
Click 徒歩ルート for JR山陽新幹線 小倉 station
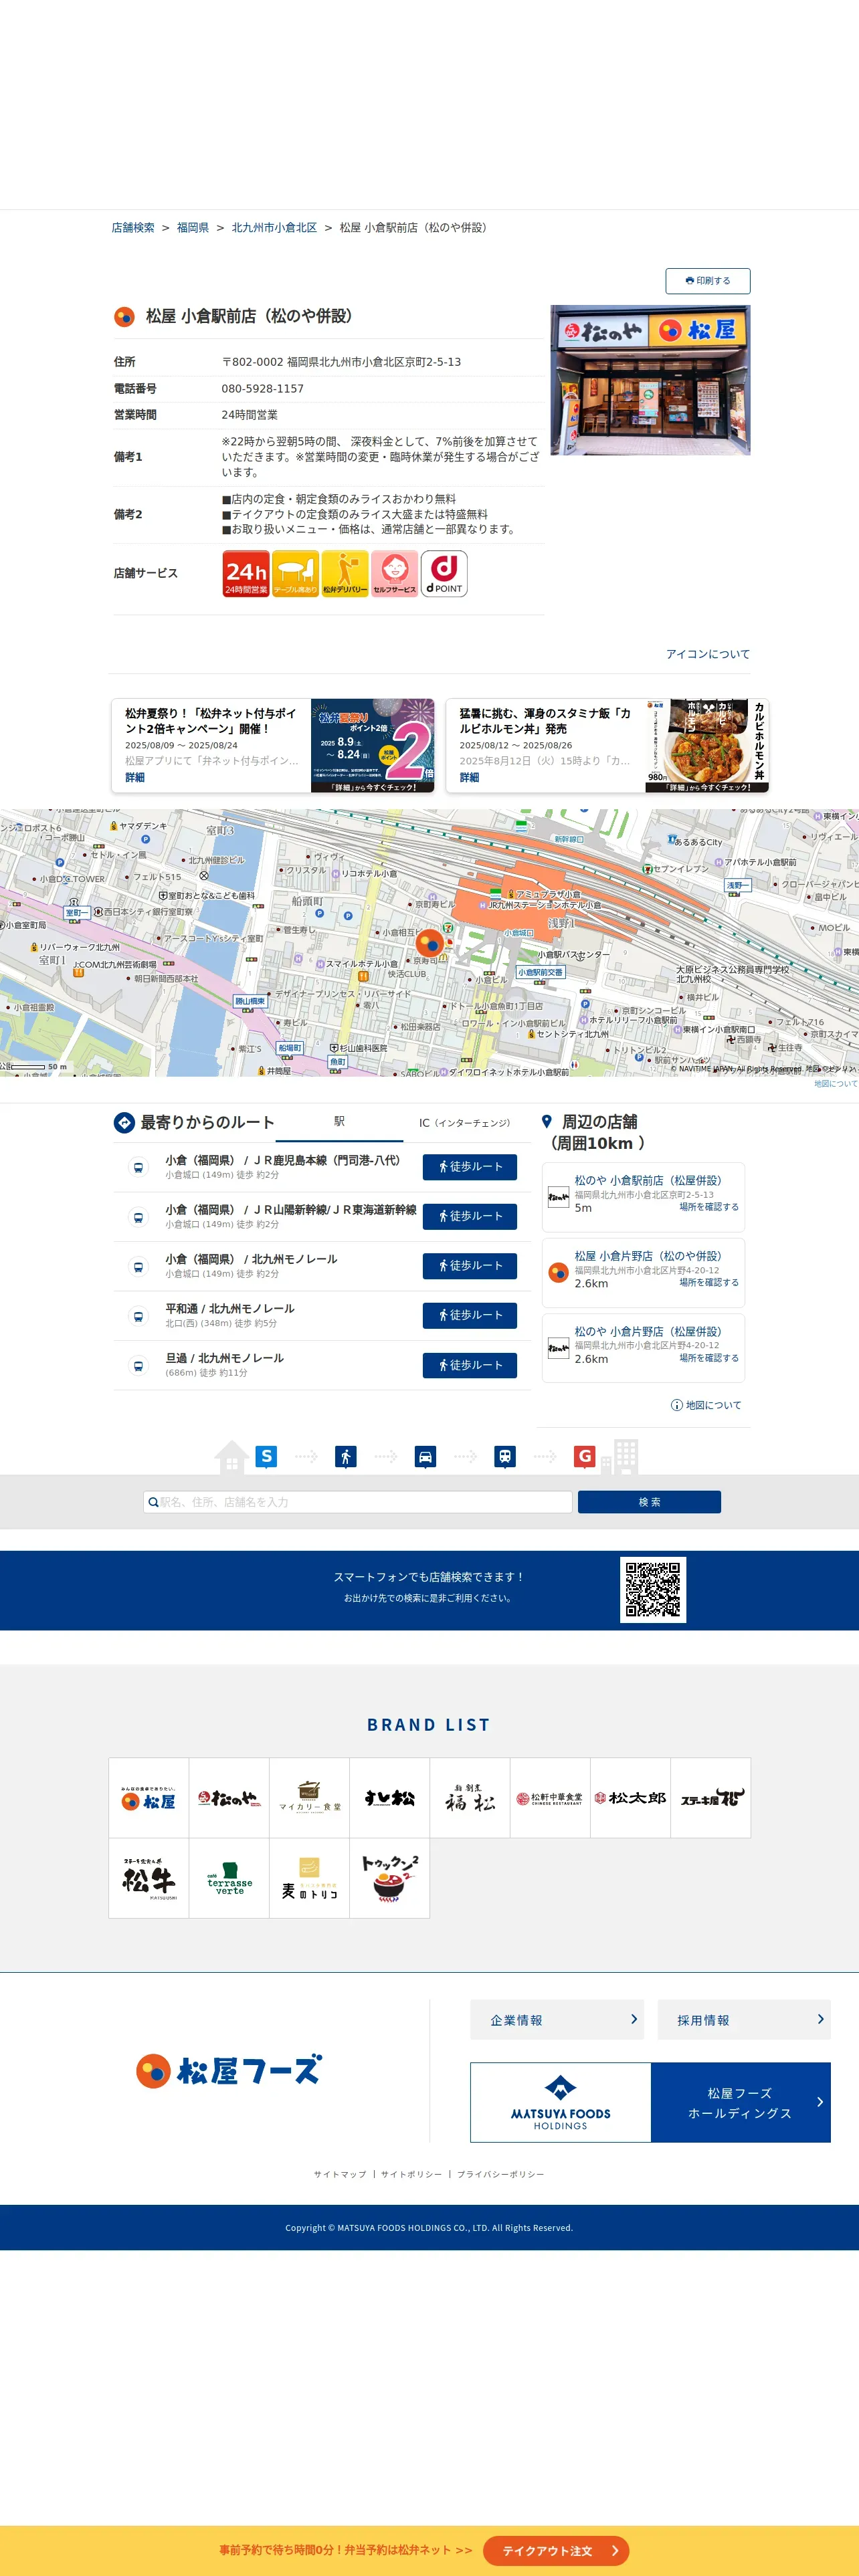(470, 1216)
